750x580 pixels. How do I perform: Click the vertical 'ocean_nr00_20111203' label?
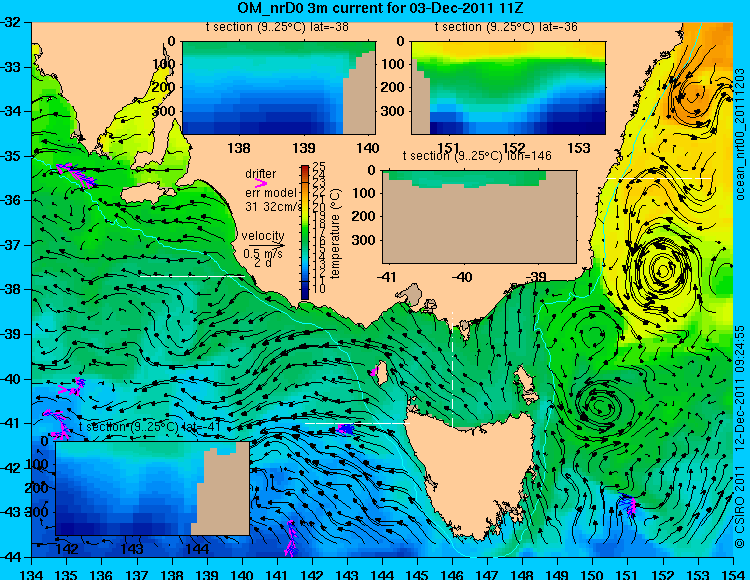click(739, 134)
